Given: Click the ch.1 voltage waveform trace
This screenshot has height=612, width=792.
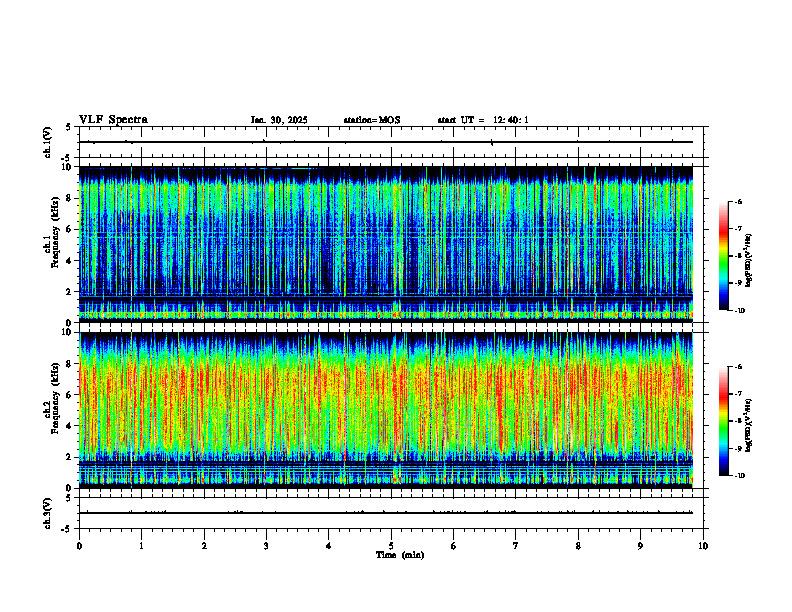Looking at the screenshot, I should click(386, 142).
